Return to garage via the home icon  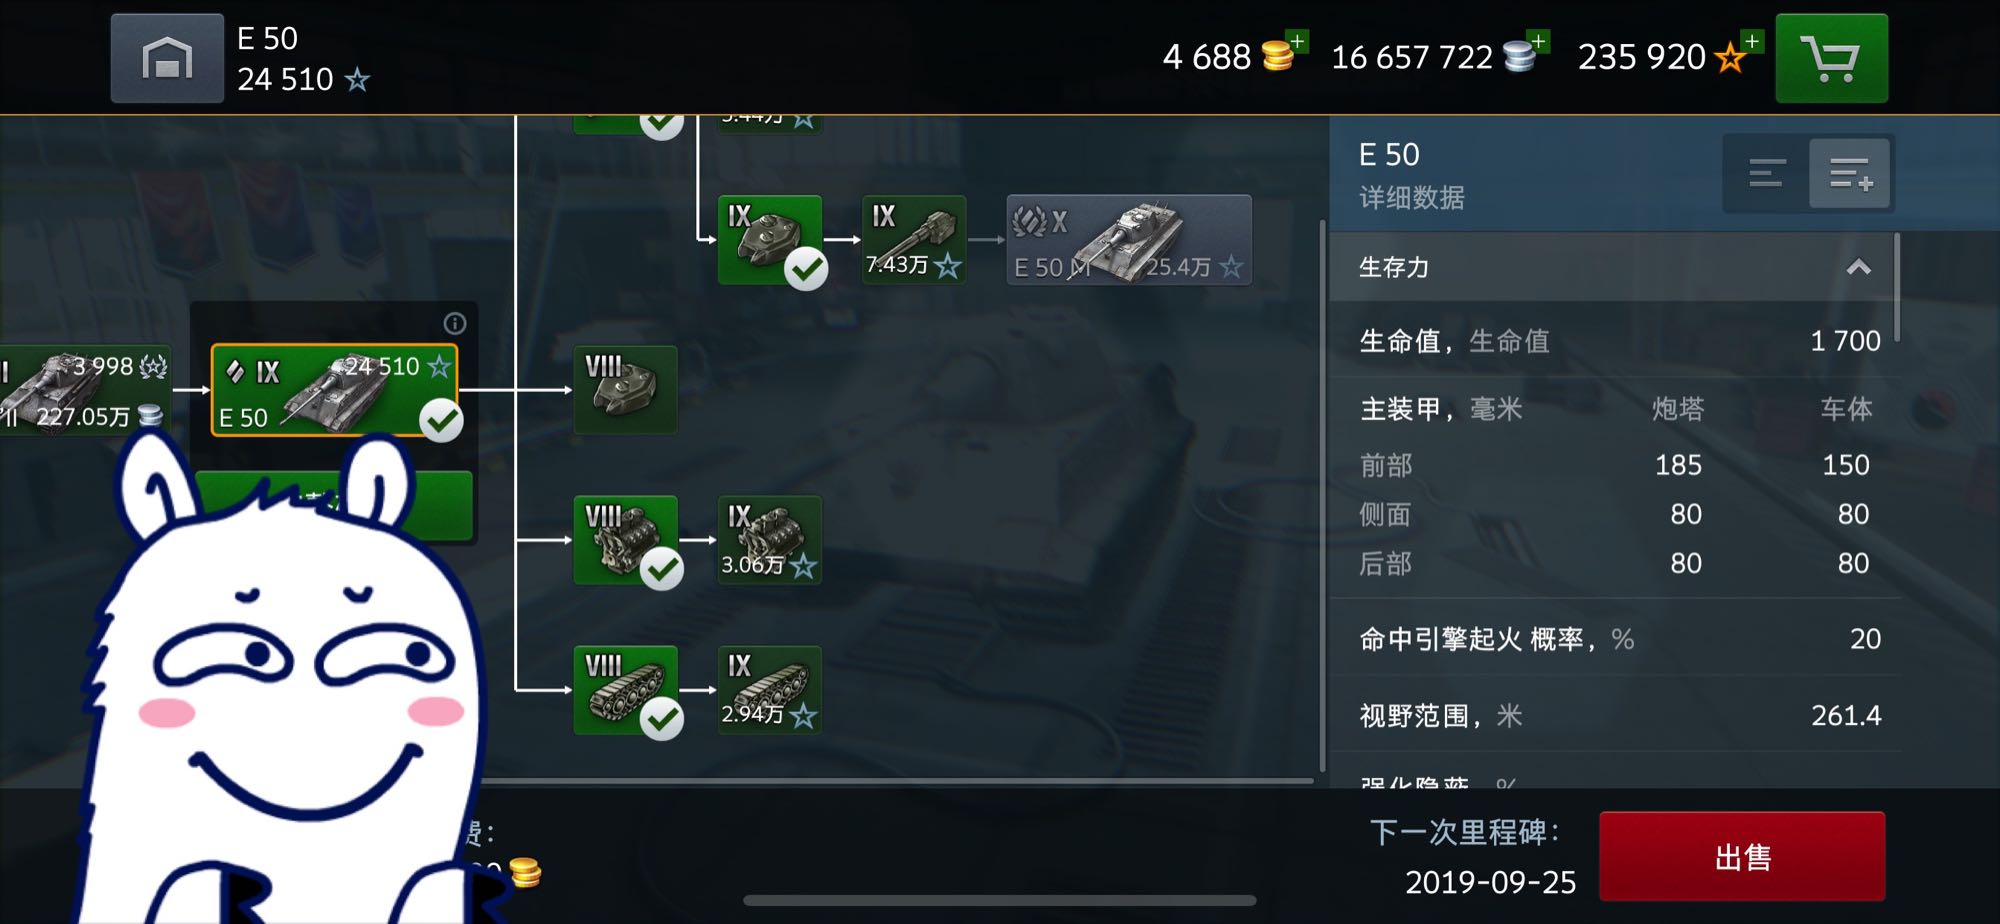point(167,58)
